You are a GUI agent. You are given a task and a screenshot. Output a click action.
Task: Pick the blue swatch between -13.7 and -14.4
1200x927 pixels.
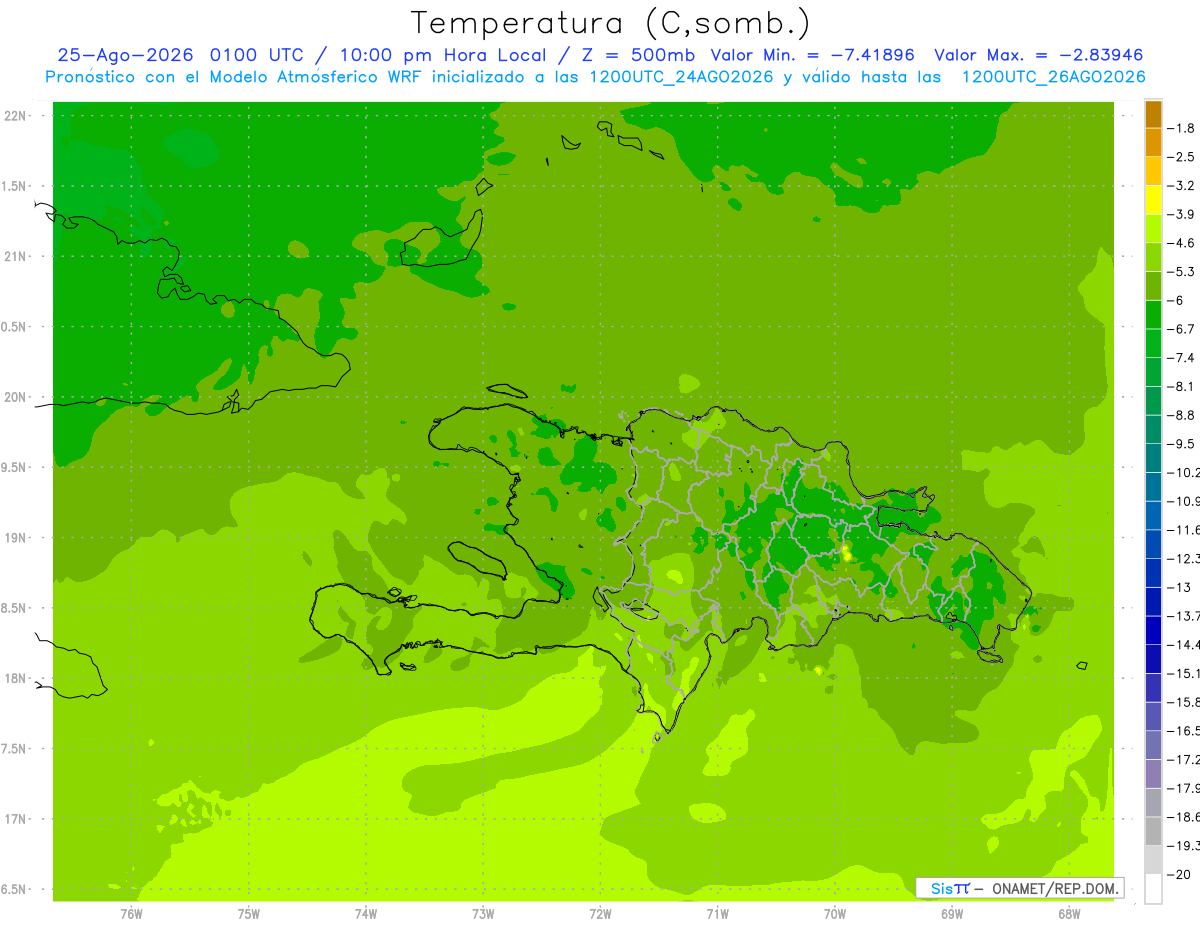pos(1153,630)
